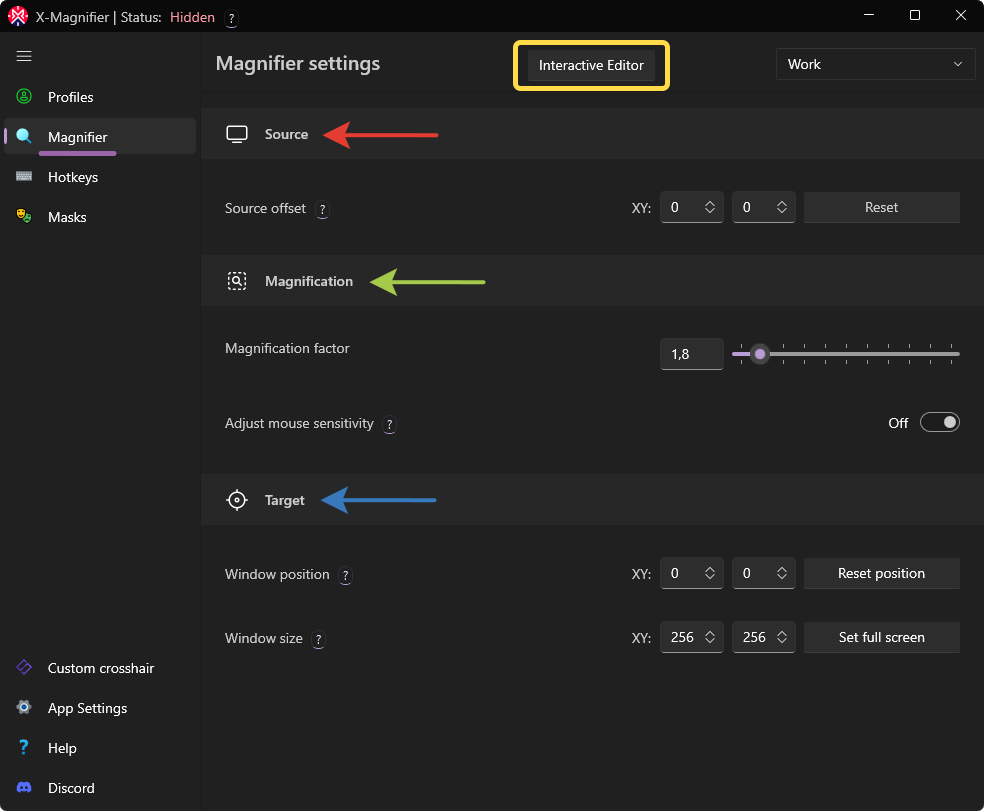Viewport: 984px width, 811px height.
Task: Click the help icon beside Source offset
Action: 322,210
